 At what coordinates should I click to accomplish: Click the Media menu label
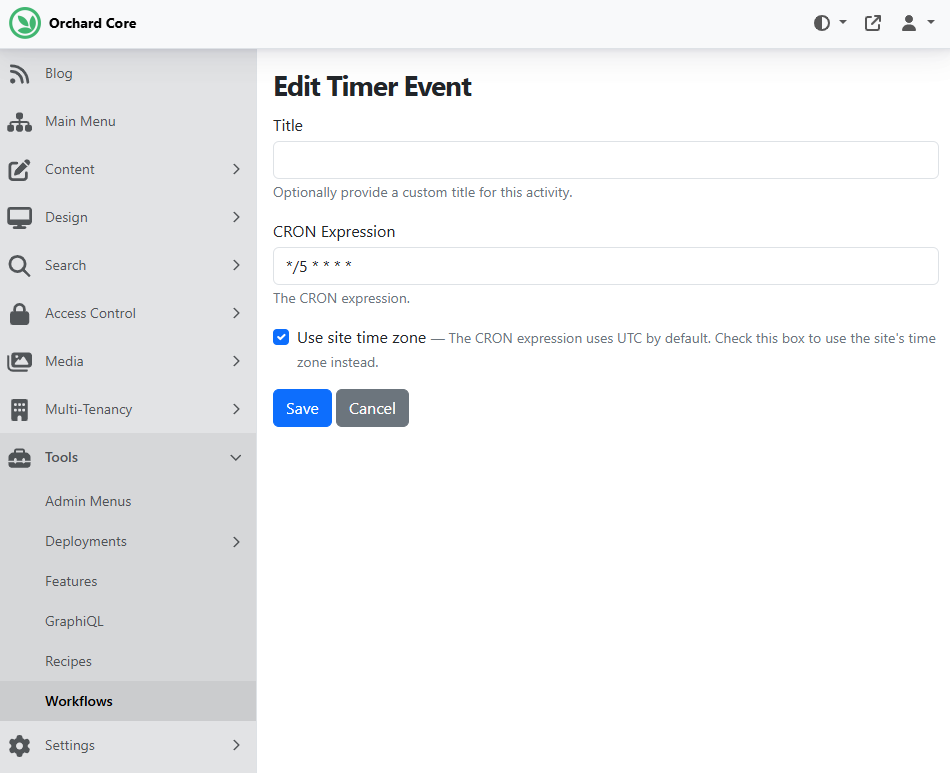64,361
